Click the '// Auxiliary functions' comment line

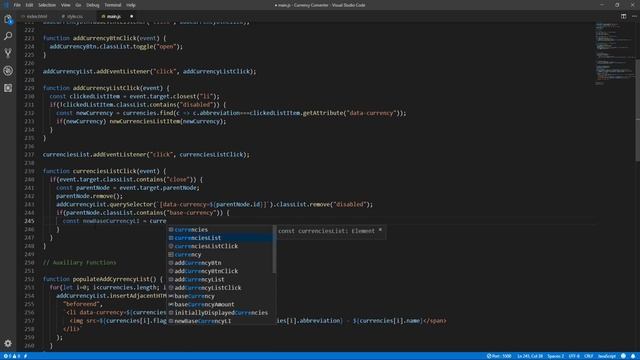coord(80,263)
